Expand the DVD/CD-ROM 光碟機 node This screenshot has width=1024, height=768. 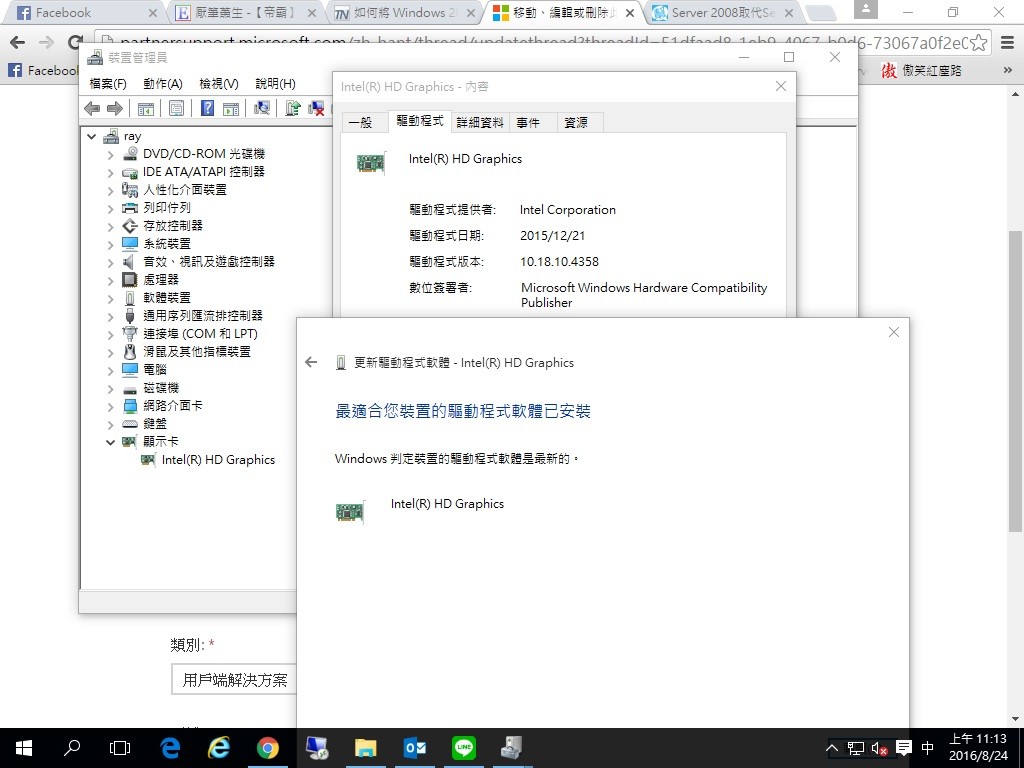(x=110, y=155)
